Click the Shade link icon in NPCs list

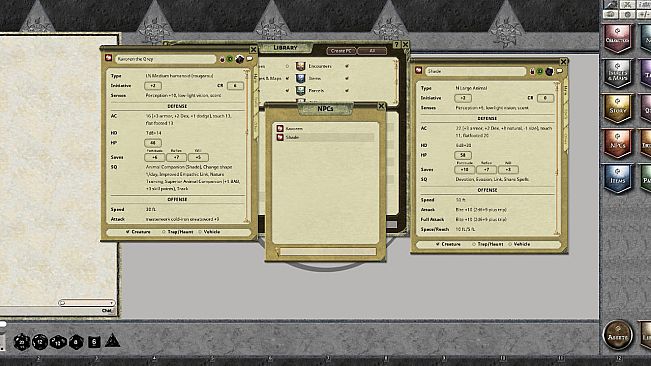point(280,137)
